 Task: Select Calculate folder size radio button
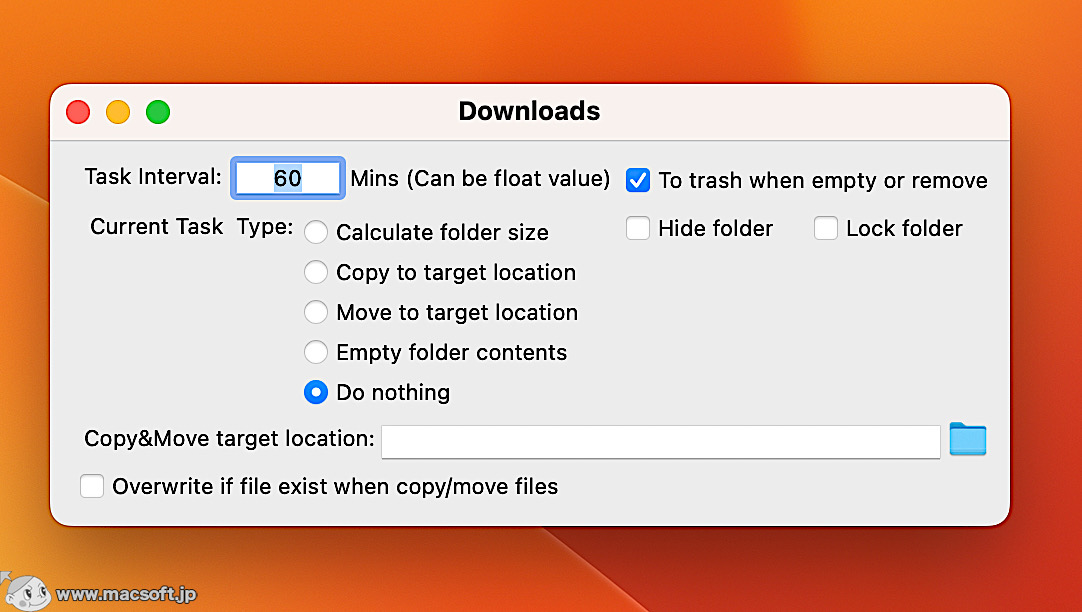pos(316,232)
